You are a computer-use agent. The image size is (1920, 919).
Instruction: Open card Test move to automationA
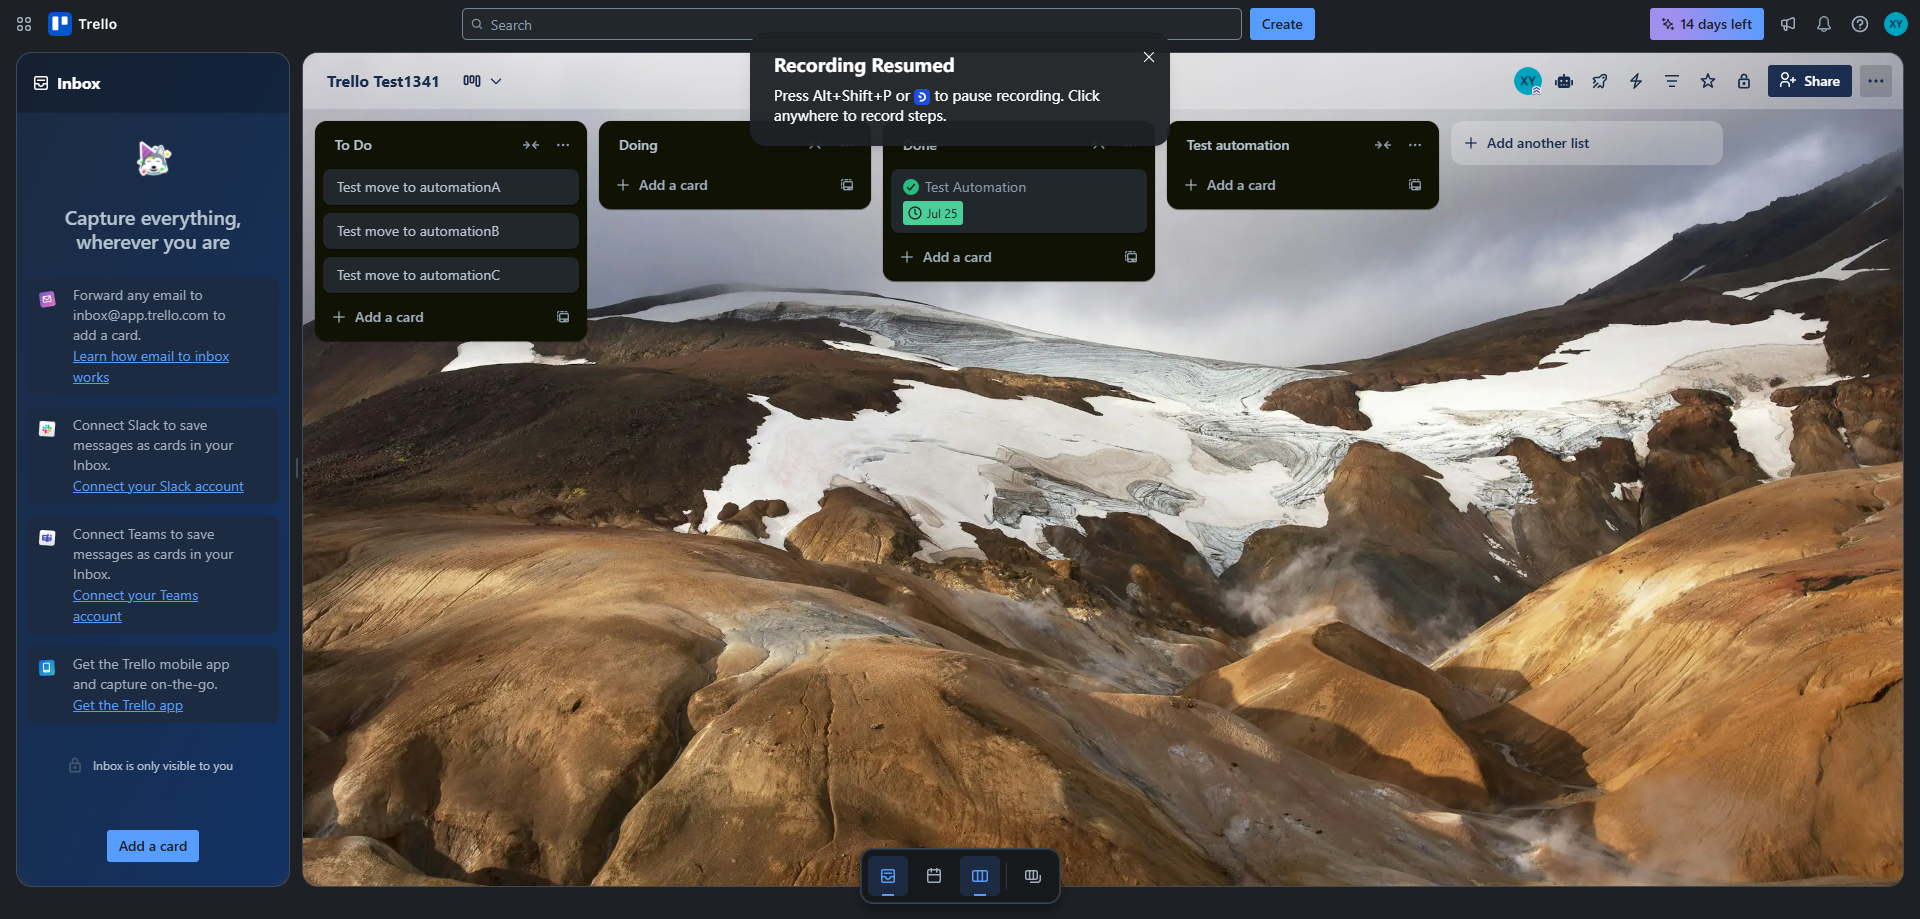pyautogui.click(x=451, y=187)
